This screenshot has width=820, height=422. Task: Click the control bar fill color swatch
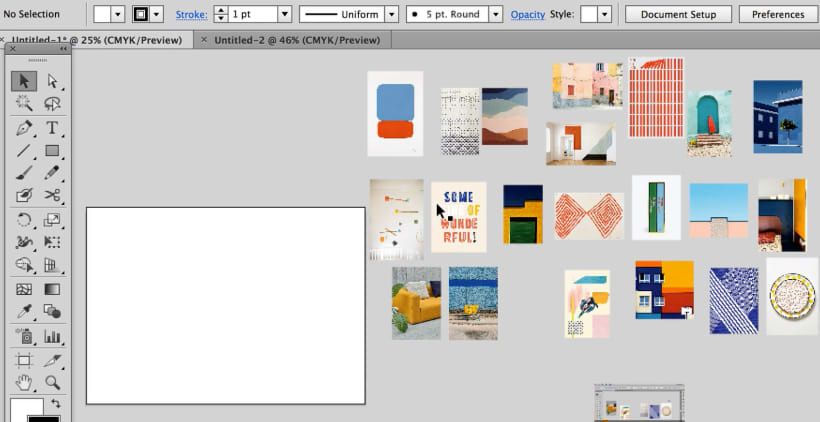102,14
